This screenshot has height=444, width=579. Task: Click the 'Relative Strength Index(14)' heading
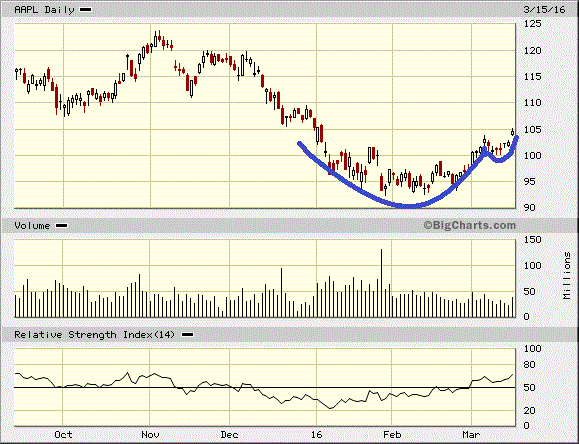click(94, 335)
